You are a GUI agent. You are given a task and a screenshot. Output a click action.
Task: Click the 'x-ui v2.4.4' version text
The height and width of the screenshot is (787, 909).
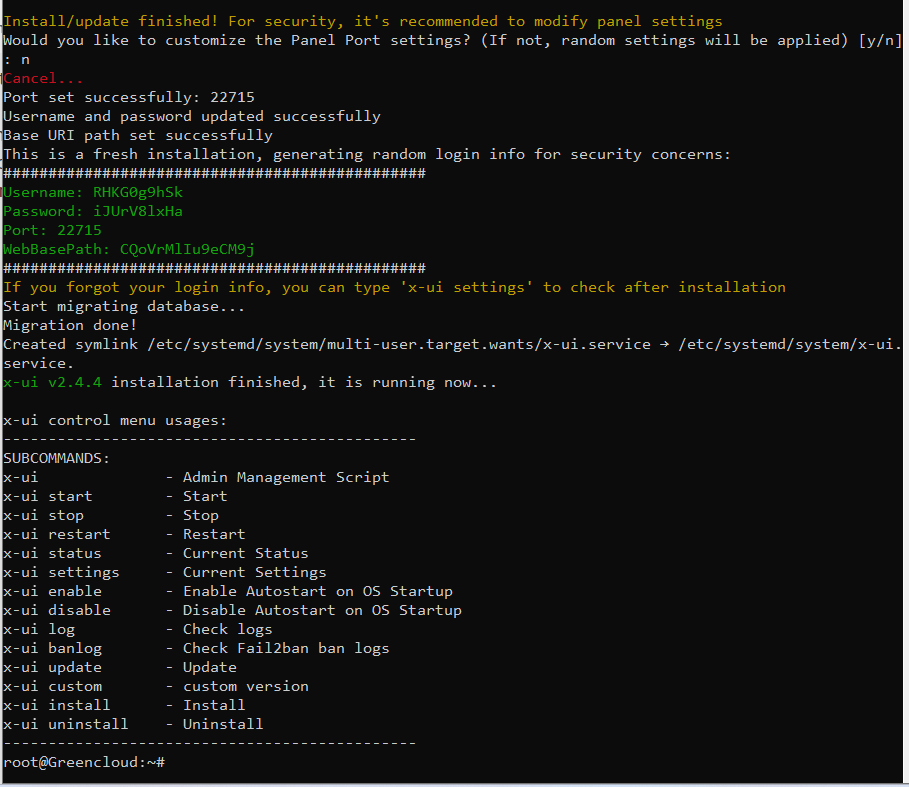52,382
